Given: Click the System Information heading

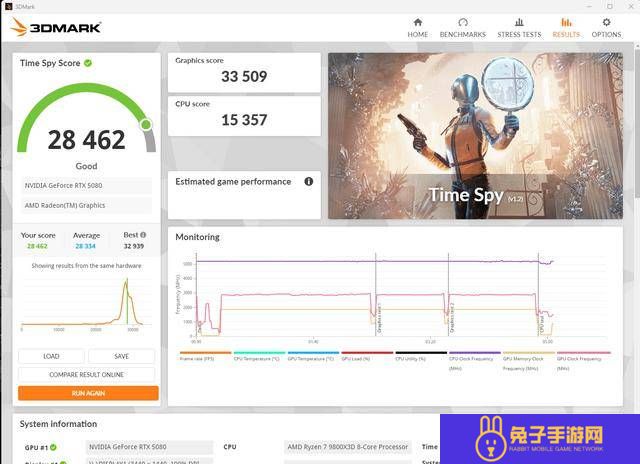Looking at the screenshot, I should (x=58, y=424).
